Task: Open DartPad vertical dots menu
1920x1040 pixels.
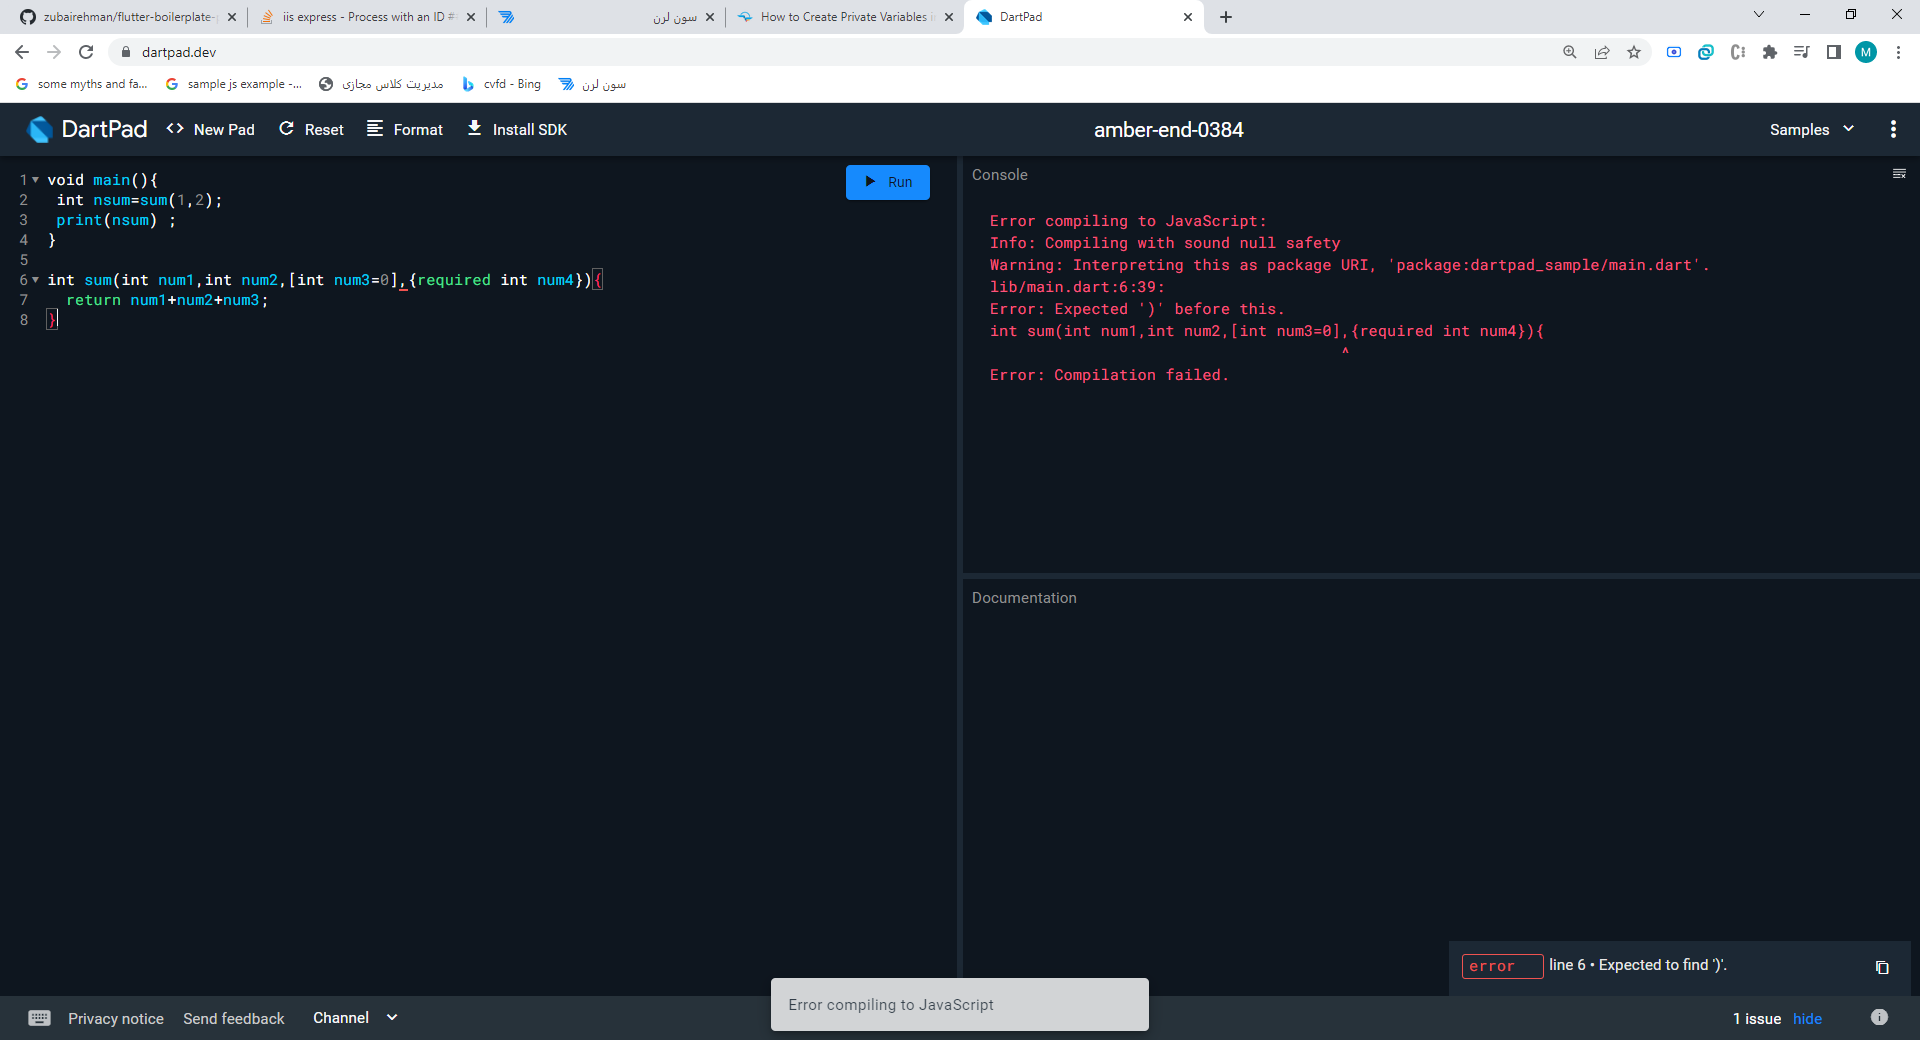Action: click(1893, 129)
